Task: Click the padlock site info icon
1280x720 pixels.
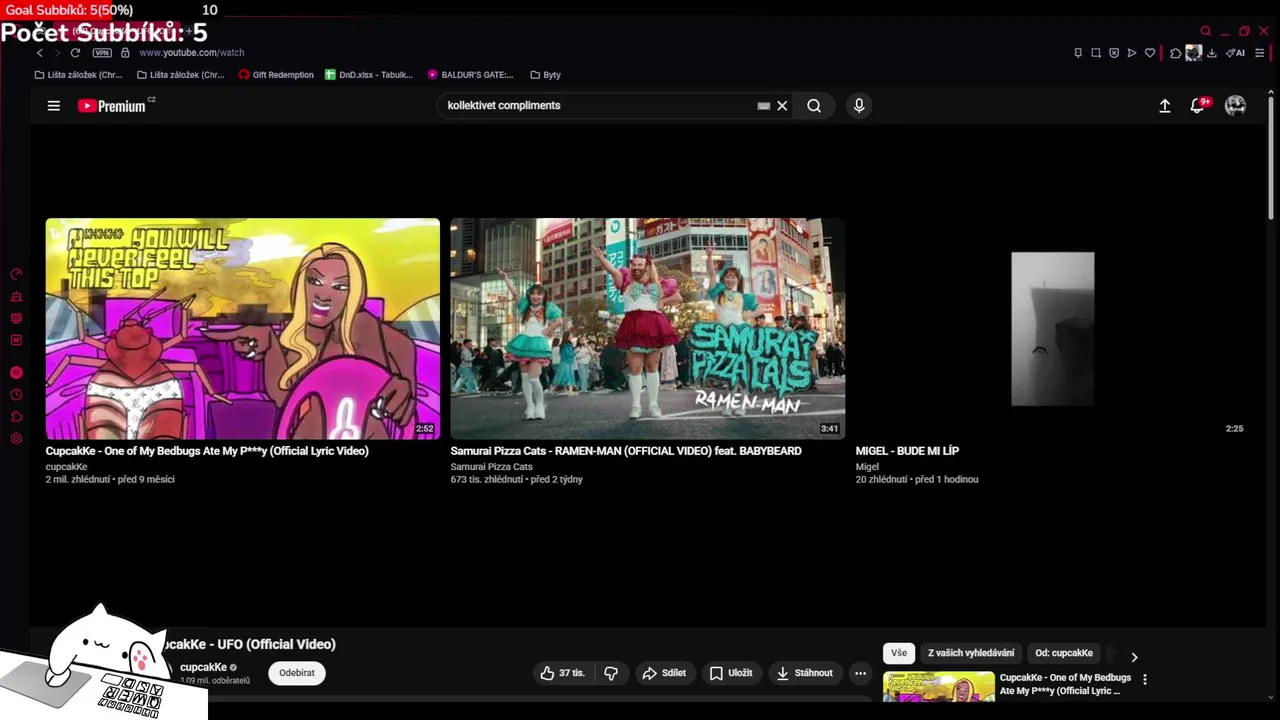Action: (x=125, y=53)
